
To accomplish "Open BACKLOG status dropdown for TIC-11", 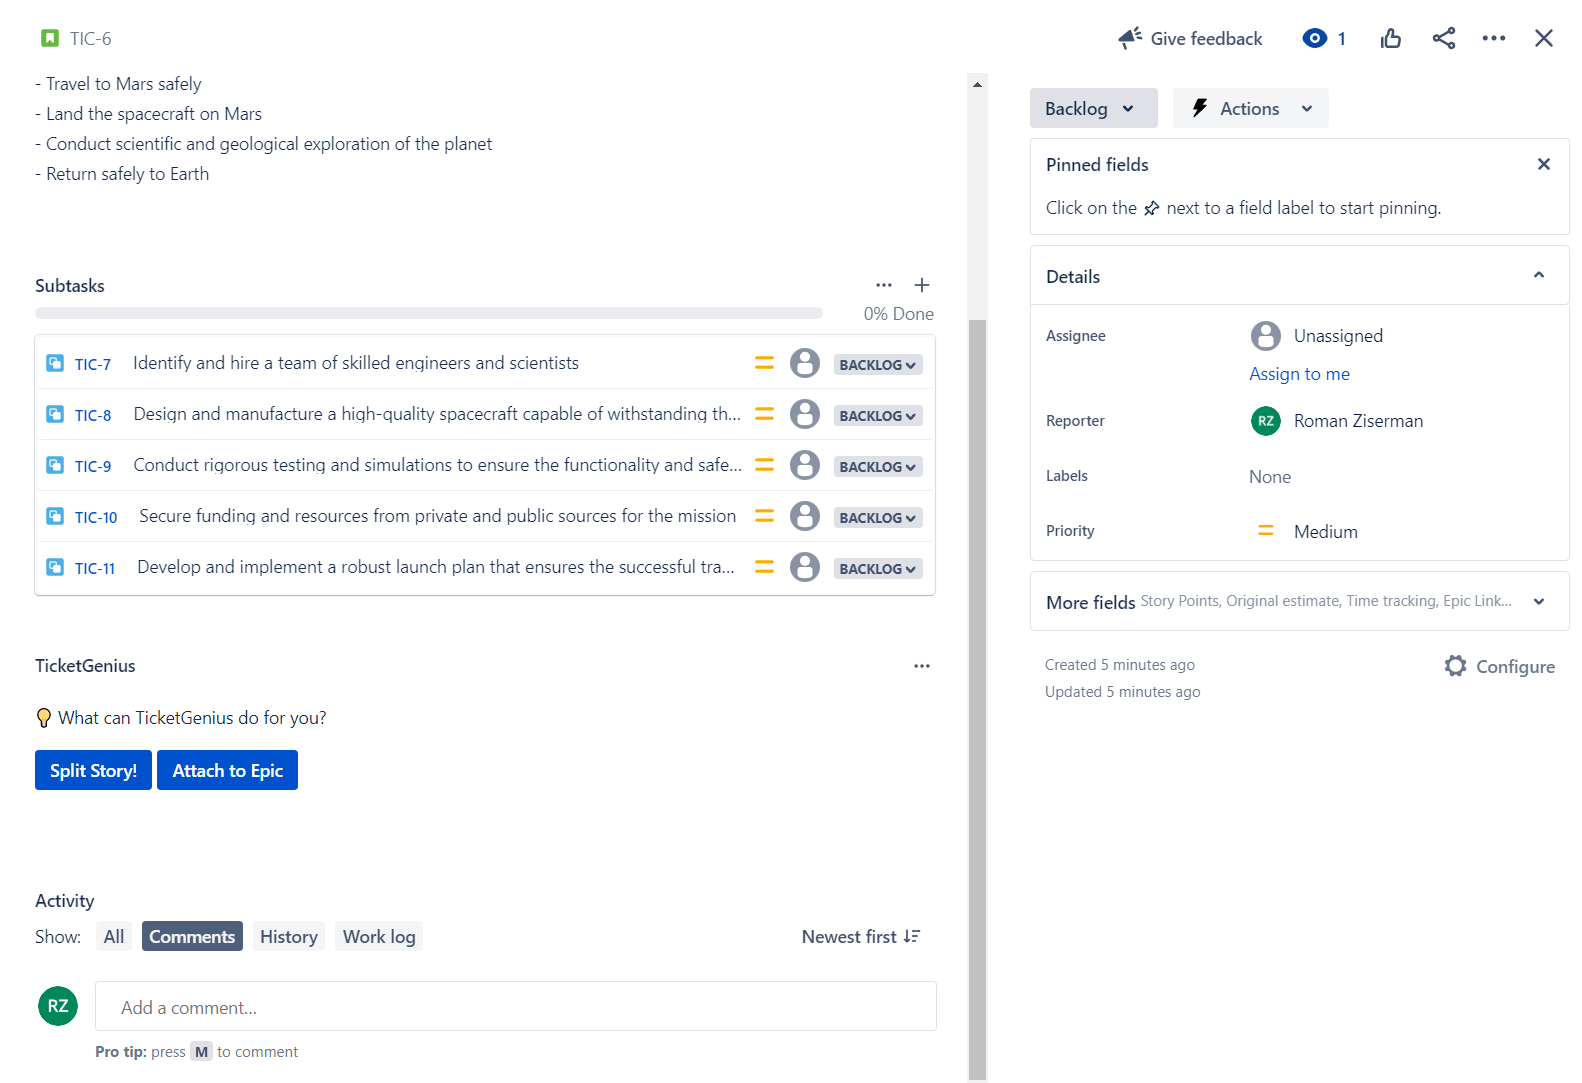I will coord(878,569).
